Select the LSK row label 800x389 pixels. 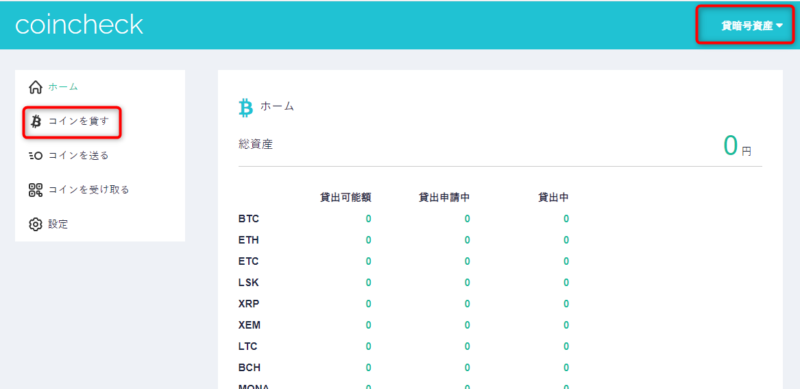point(248,283)
